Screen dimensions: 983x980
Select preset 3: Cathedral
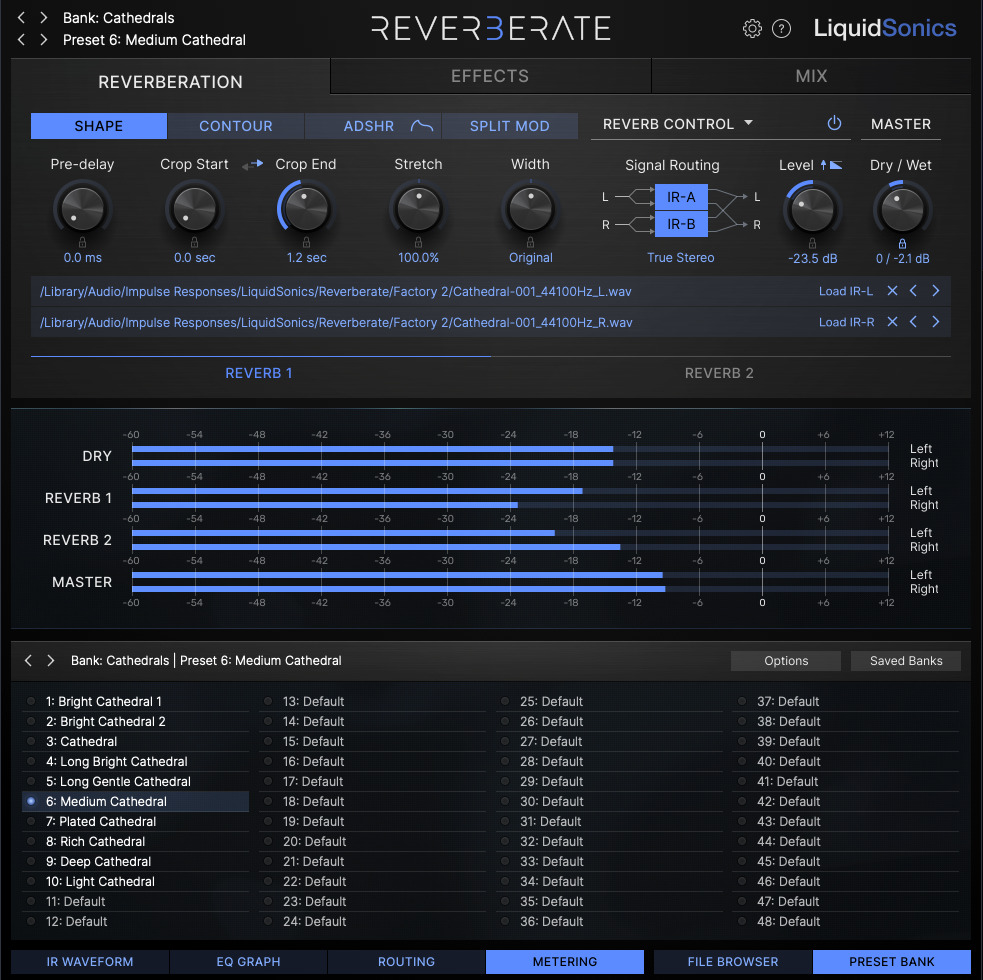click(x=135, y=741)
